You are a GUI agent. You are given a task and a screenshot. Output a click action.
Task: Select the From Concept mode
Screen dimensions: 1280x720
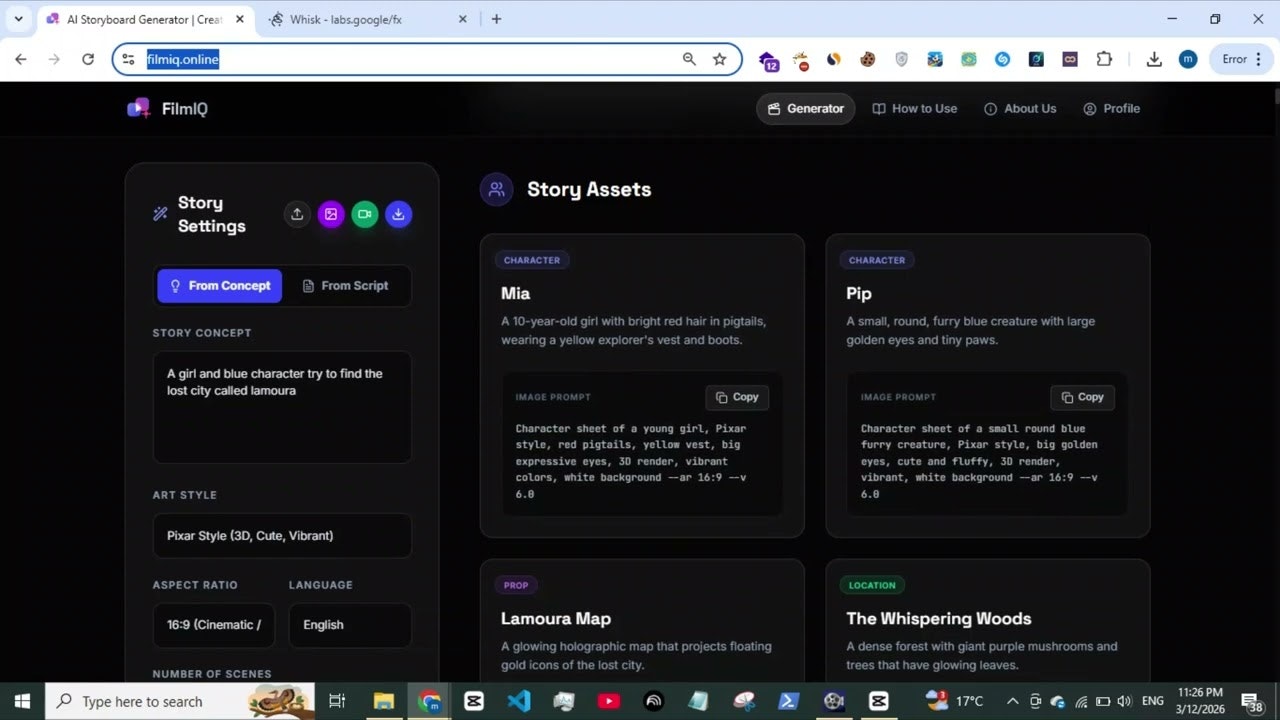click(220, 285)
